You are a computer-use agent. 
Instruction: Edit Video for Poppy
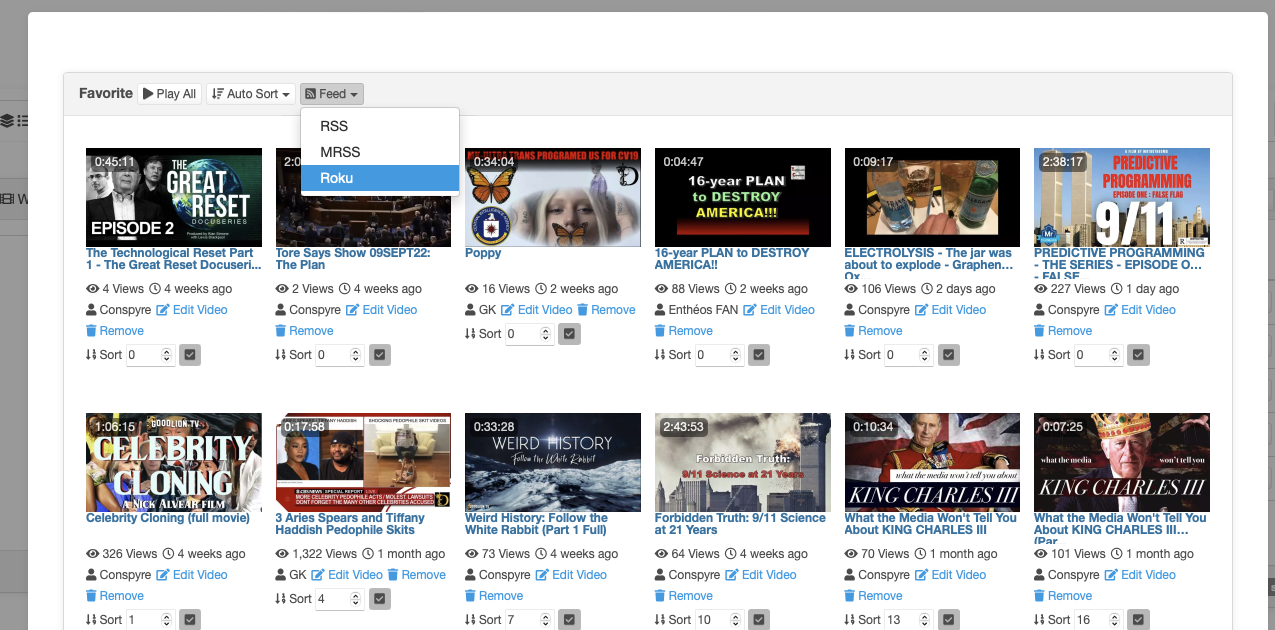pos(537,310)
